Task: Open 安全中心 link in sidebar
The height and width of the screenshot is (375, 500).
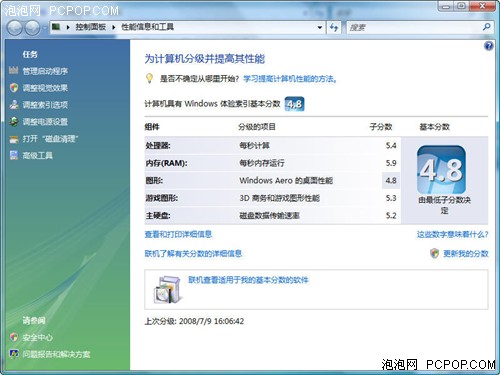Action: click(x=37, y=338)
